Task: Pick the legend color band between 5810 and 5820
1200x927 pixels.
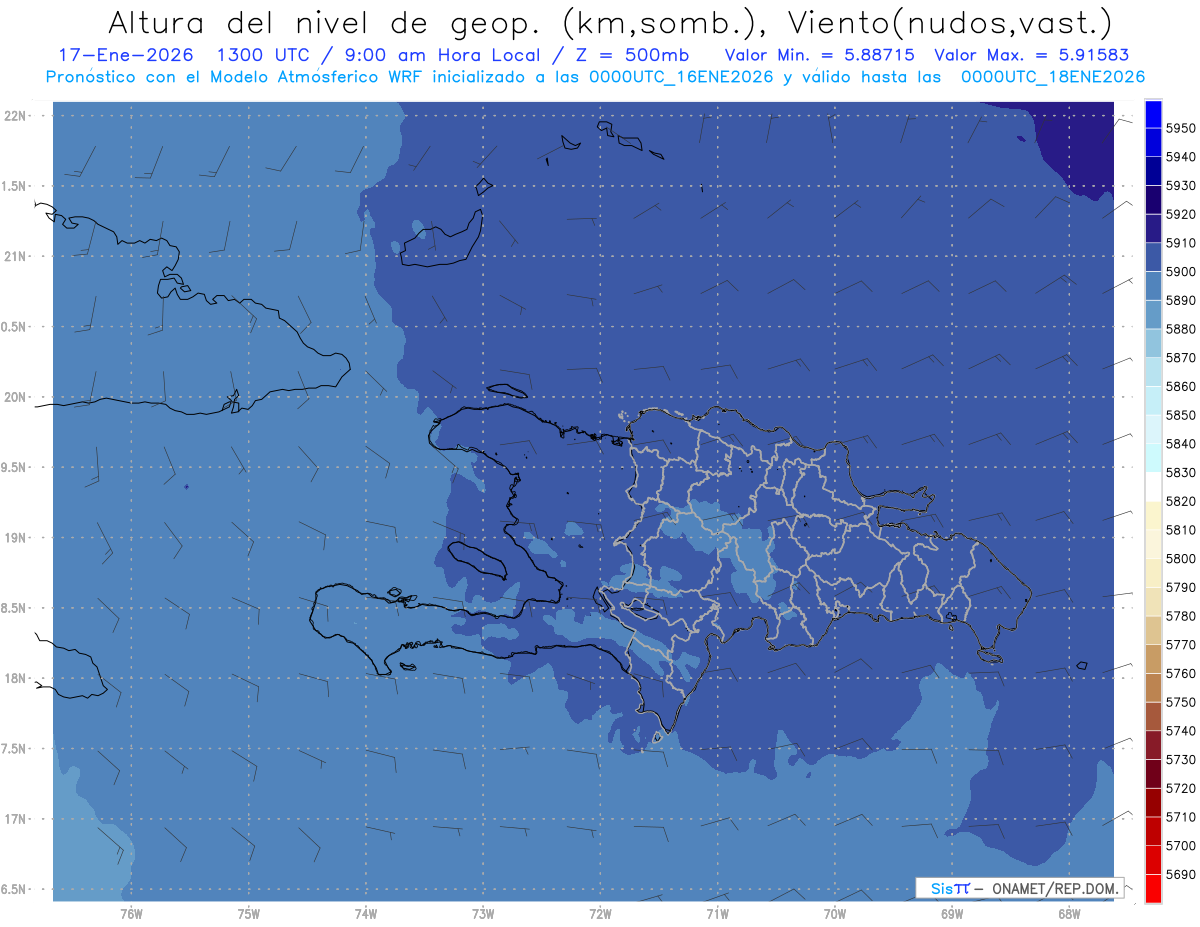Action: pyautogui.click(x=1153, y=515)
